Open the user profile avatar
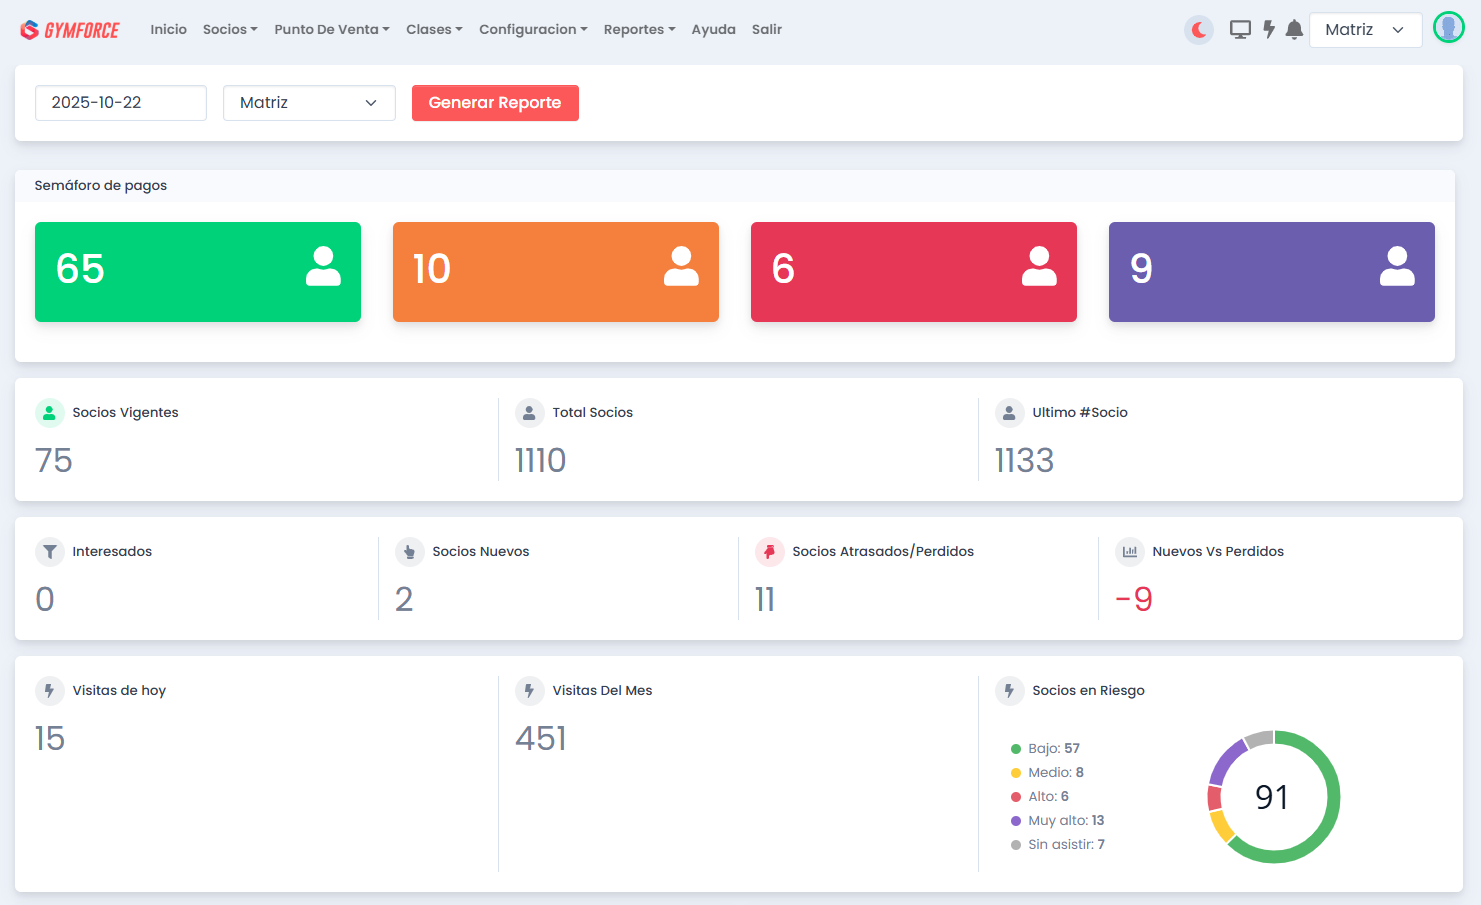The image size is (1481, 905). [x=1448, y=28]
